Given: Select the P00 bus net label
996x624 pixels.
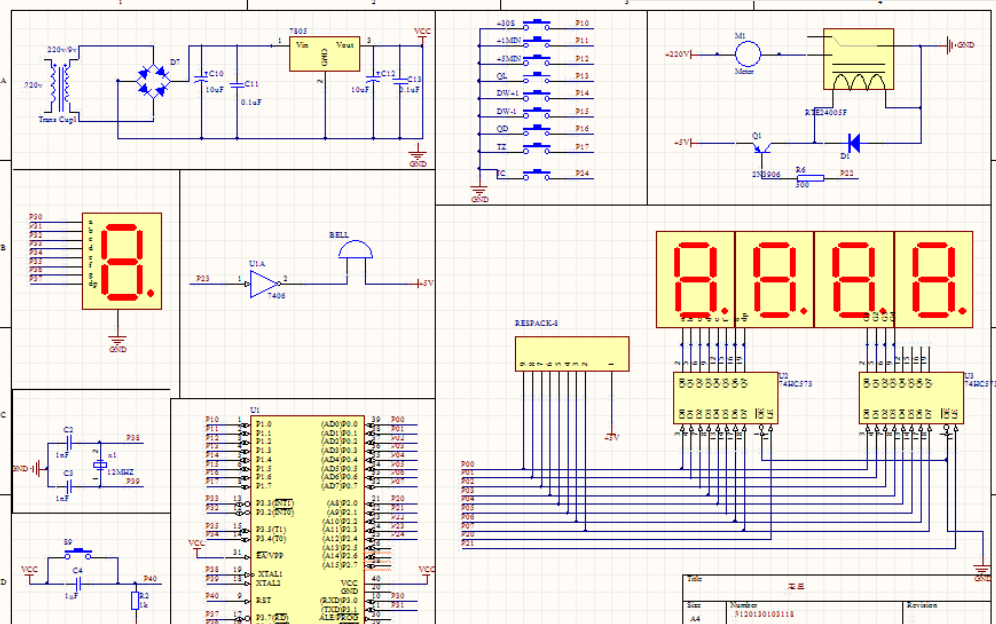Looking at the screenshot, I should [468, 465].
